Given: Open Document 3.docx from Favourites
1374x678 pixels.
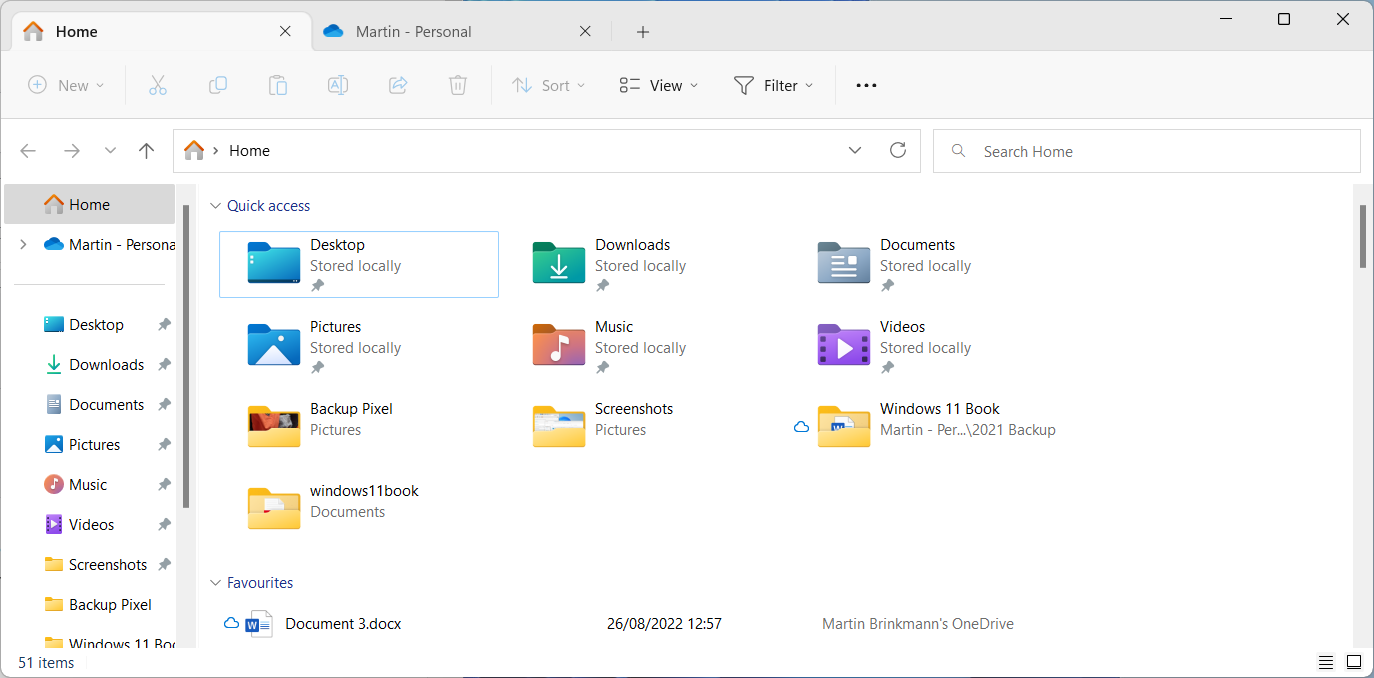Looking at the screenshot, I should (343, 623).
